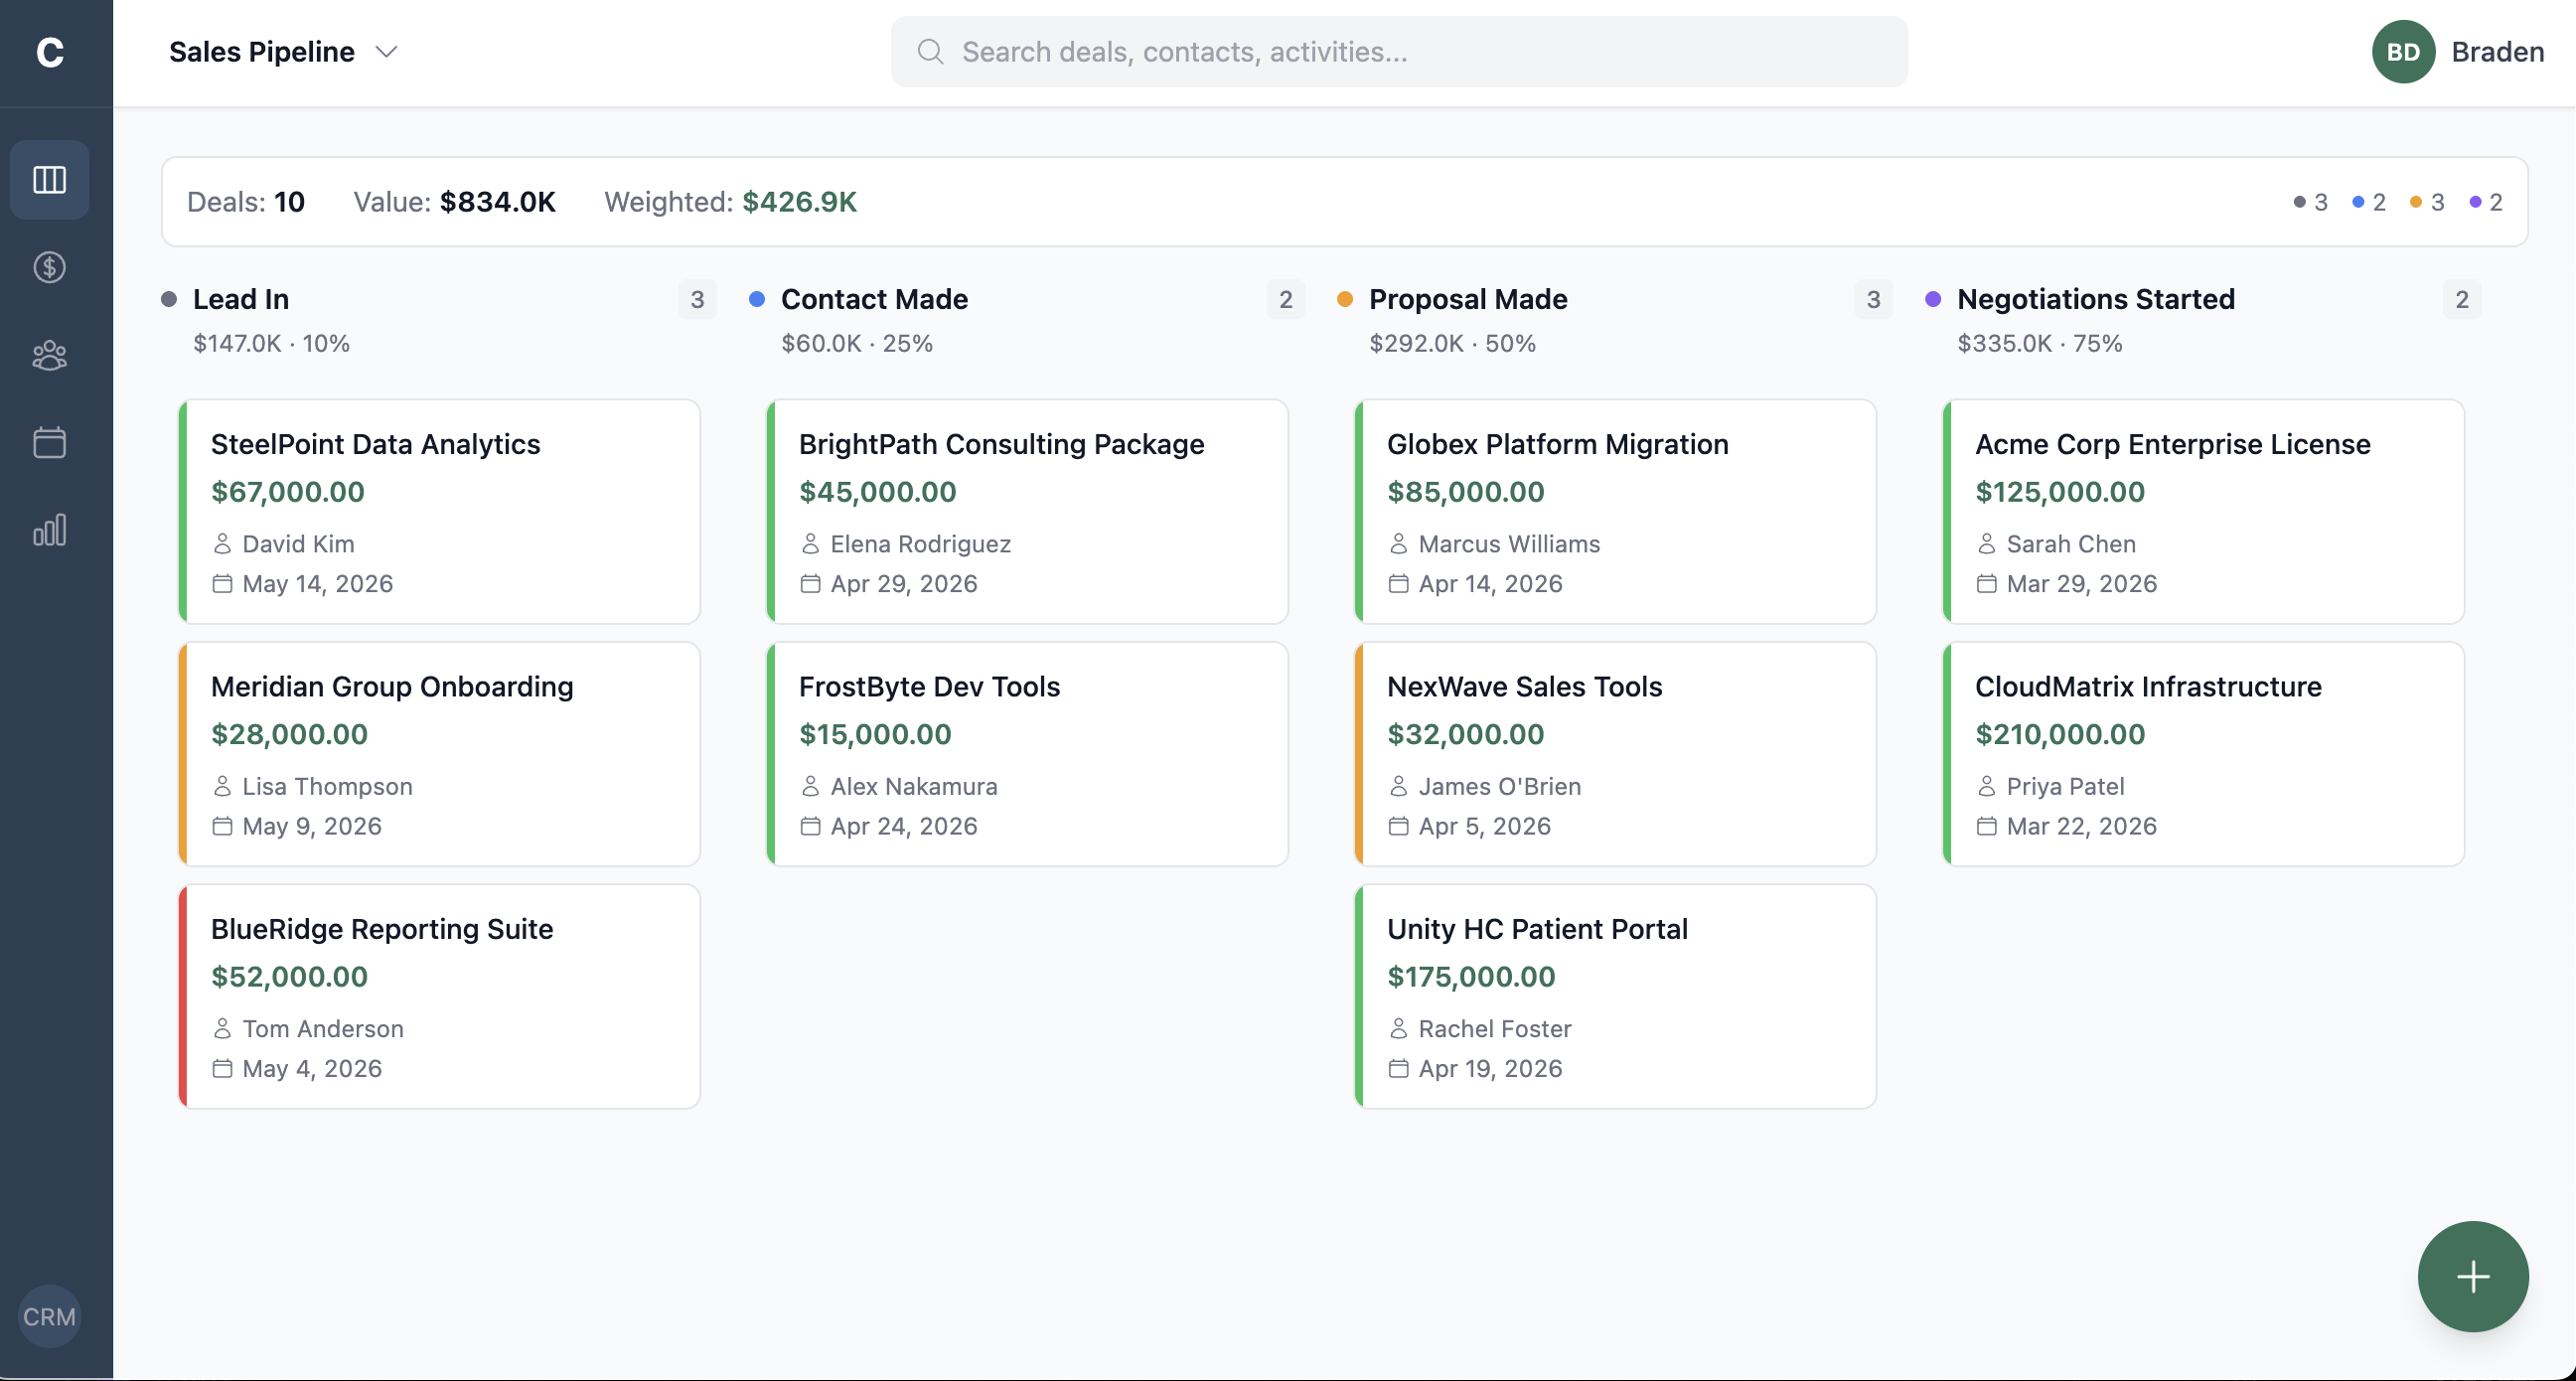Viewport: 2576px width, 1381px height.
Task: Open the Deals dollar icon in sidebar
Action: click(x=49, y=266)
